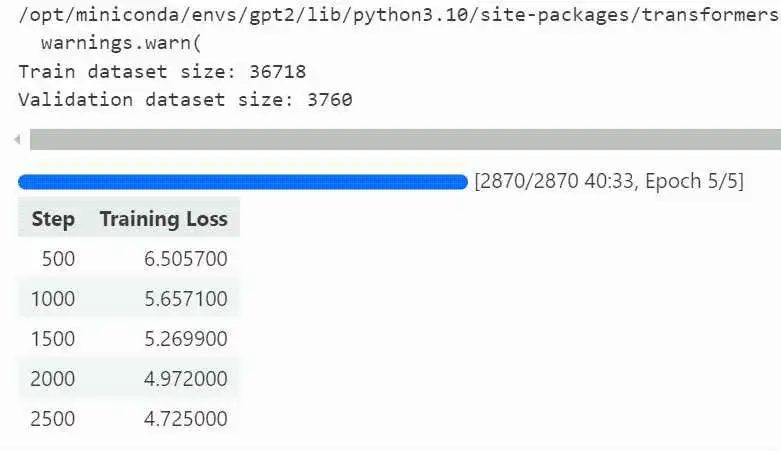The height and width of the screenshot is (451, 781).
Task: Select the 4.972000 loss value
Action: (x=186, y=379)
